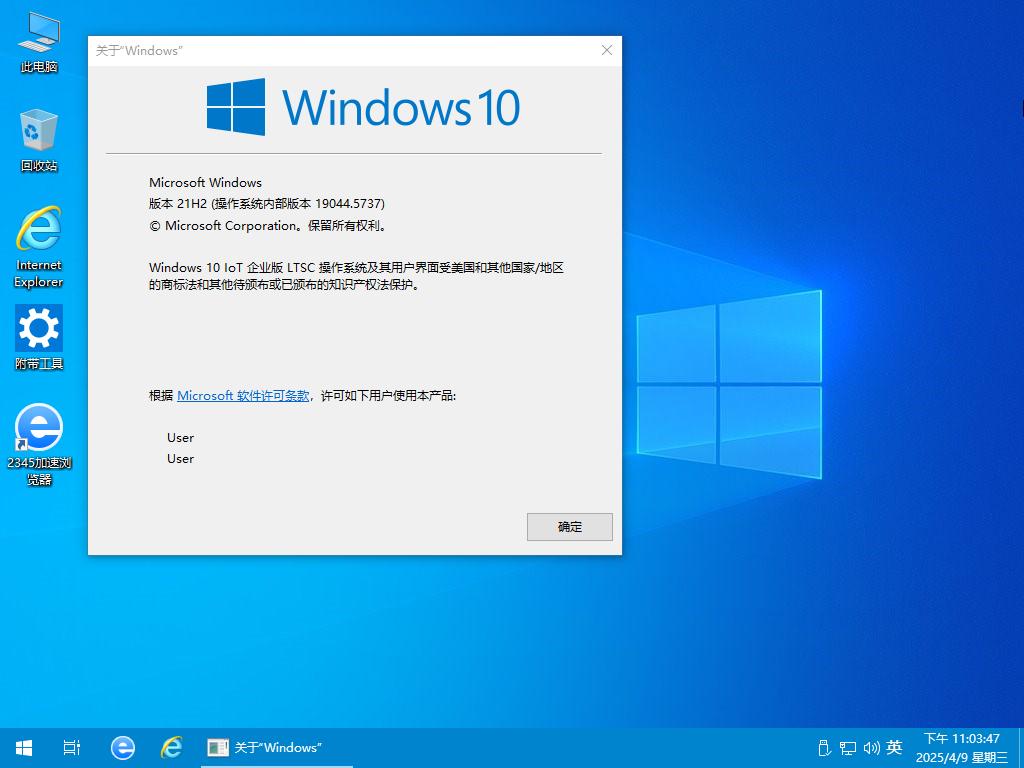
Task: Close the 关于"Windows" dialog with X
Action: (x=607, y=50)
